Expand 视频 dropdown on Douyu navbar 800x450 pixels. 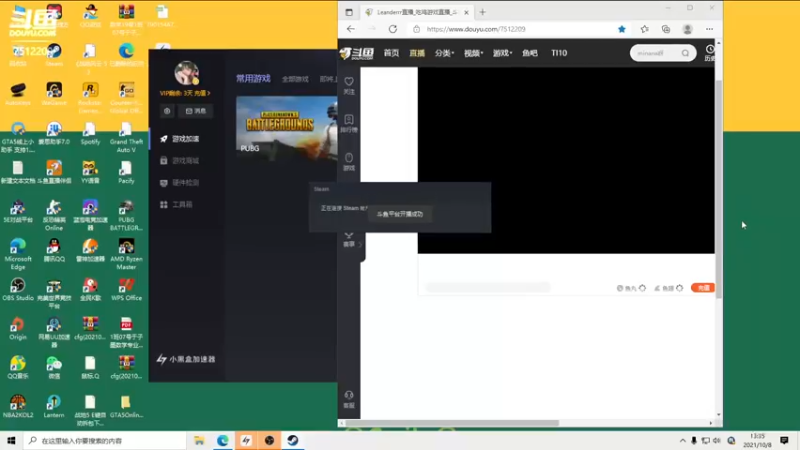473,53
